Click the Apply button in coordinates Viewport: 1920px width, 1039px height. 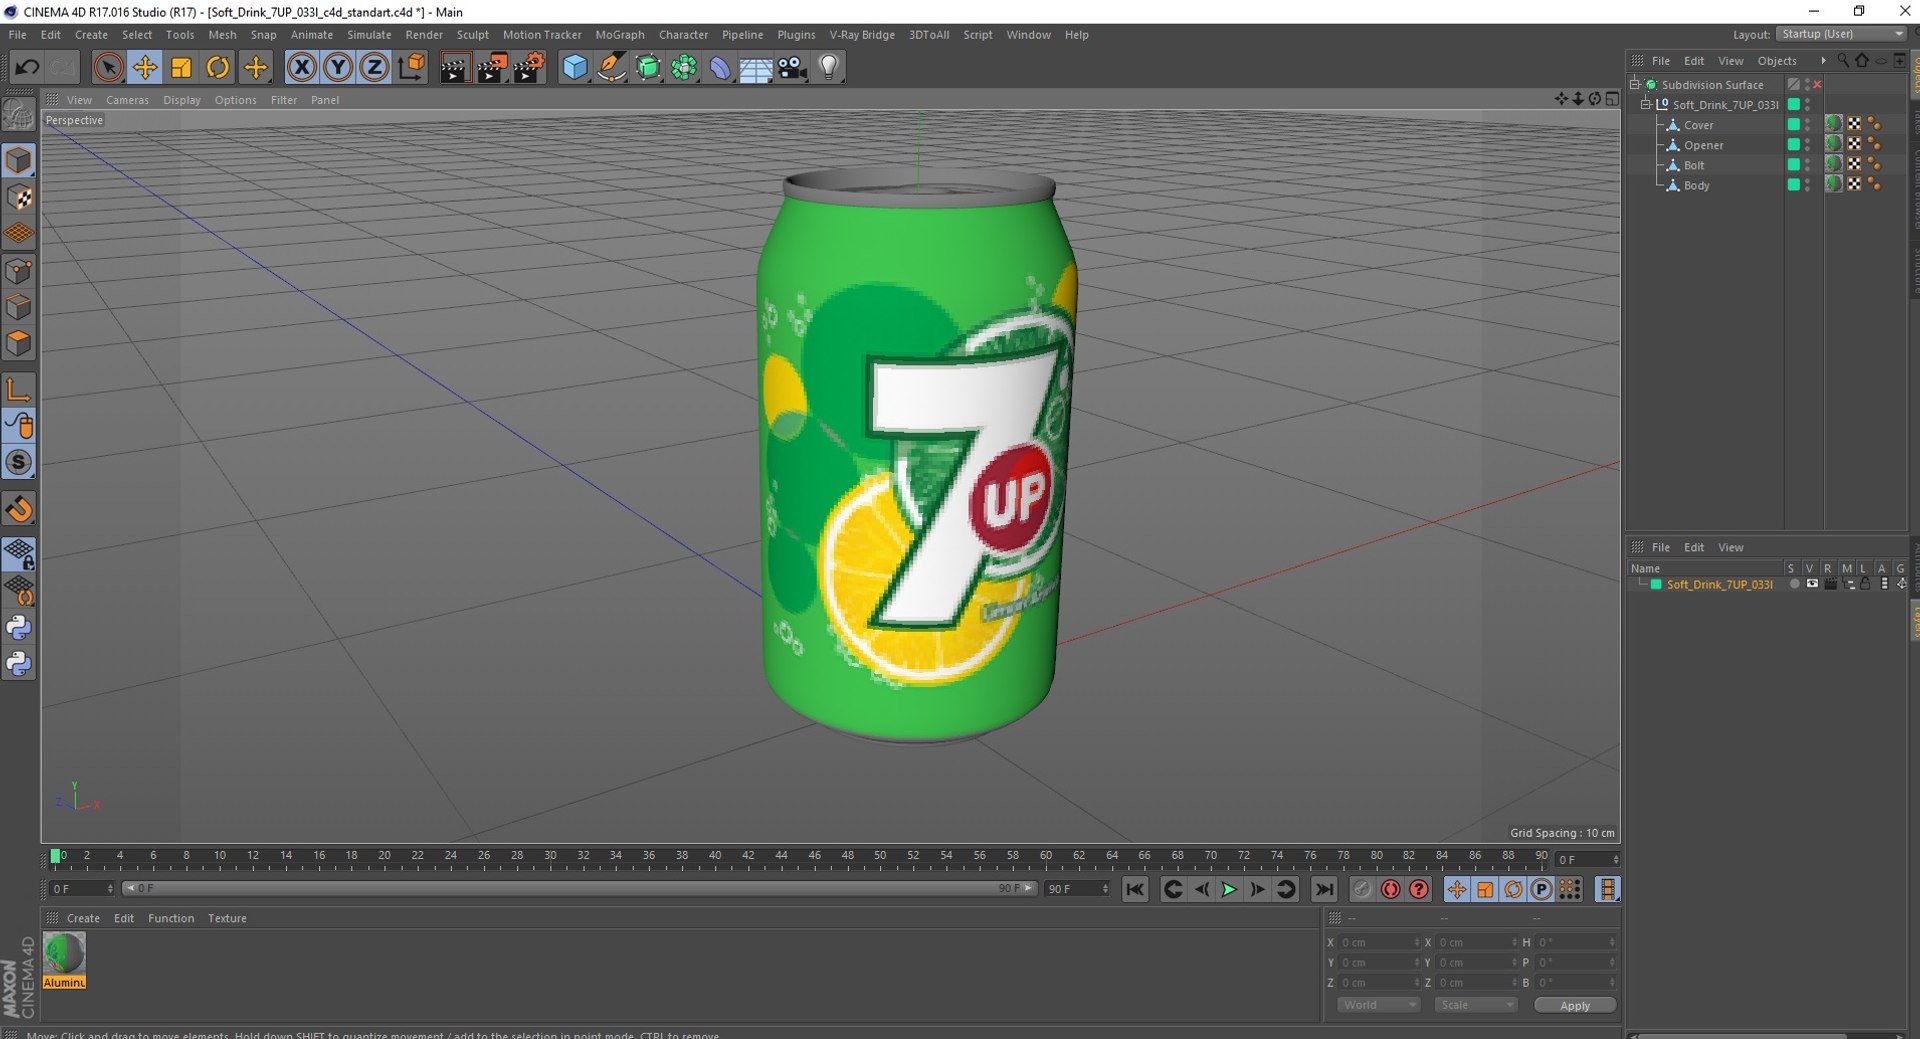1574,1005
